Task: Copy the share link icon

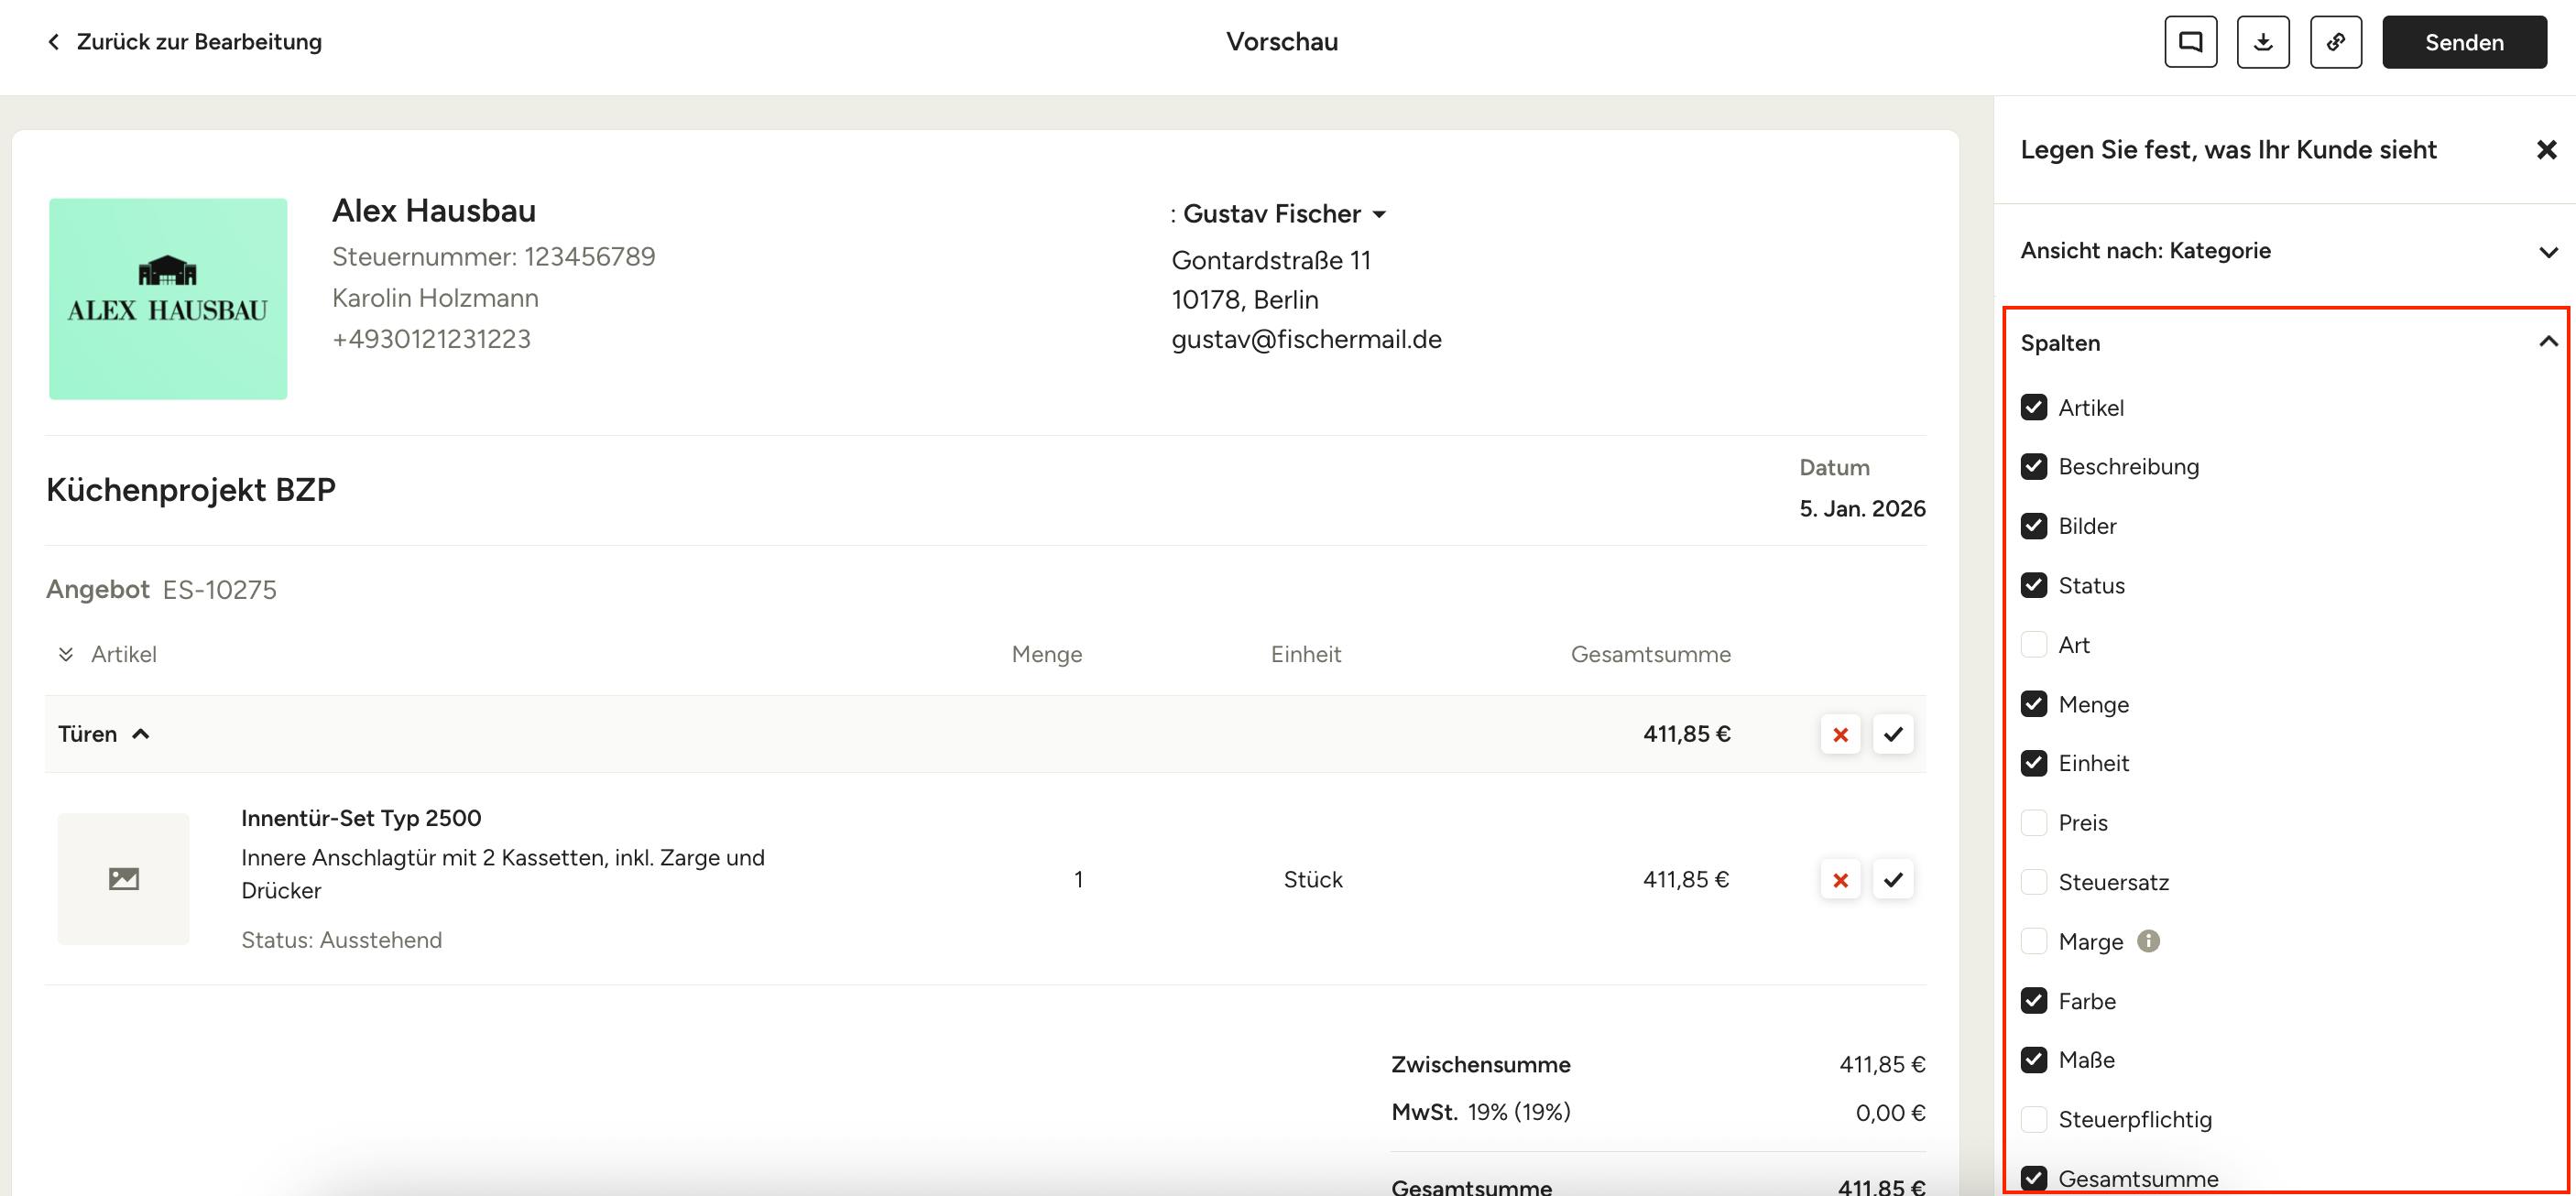Action: point(2336,42)
